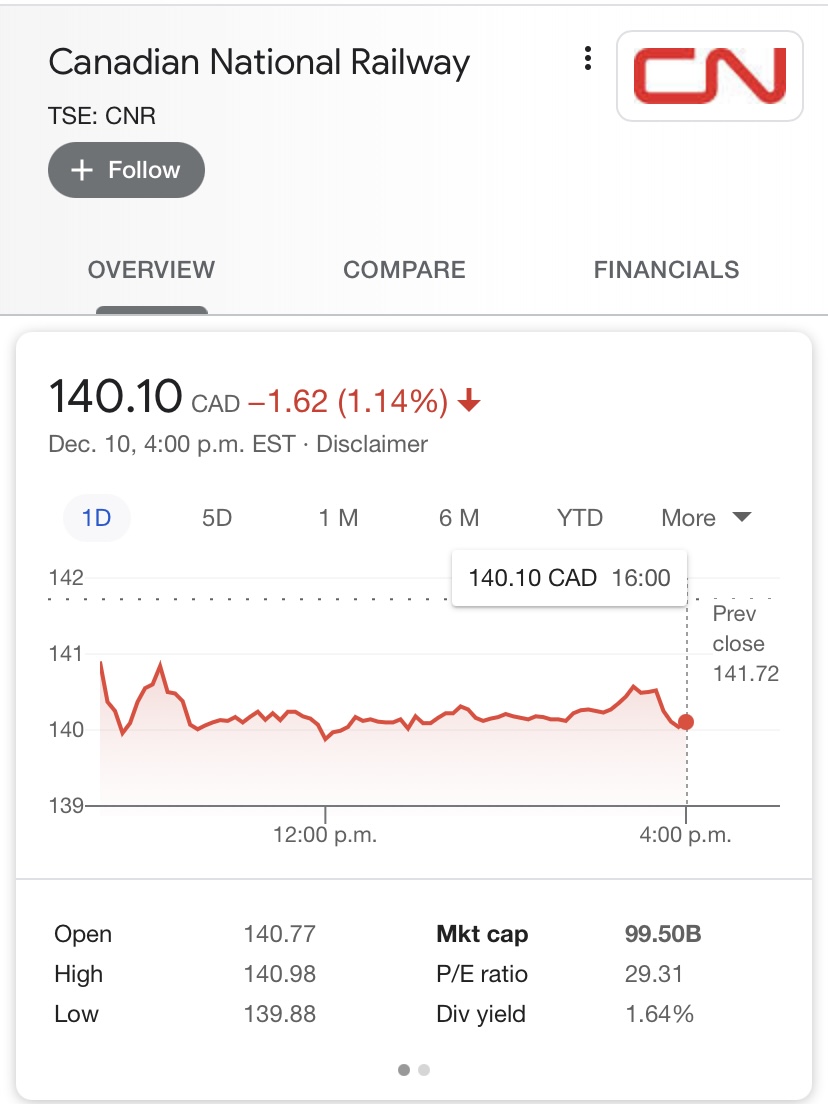Display the YTD chart range
Image resolution: width=828 pixels, height=1104 pixels.
click(x=580, y=518)
